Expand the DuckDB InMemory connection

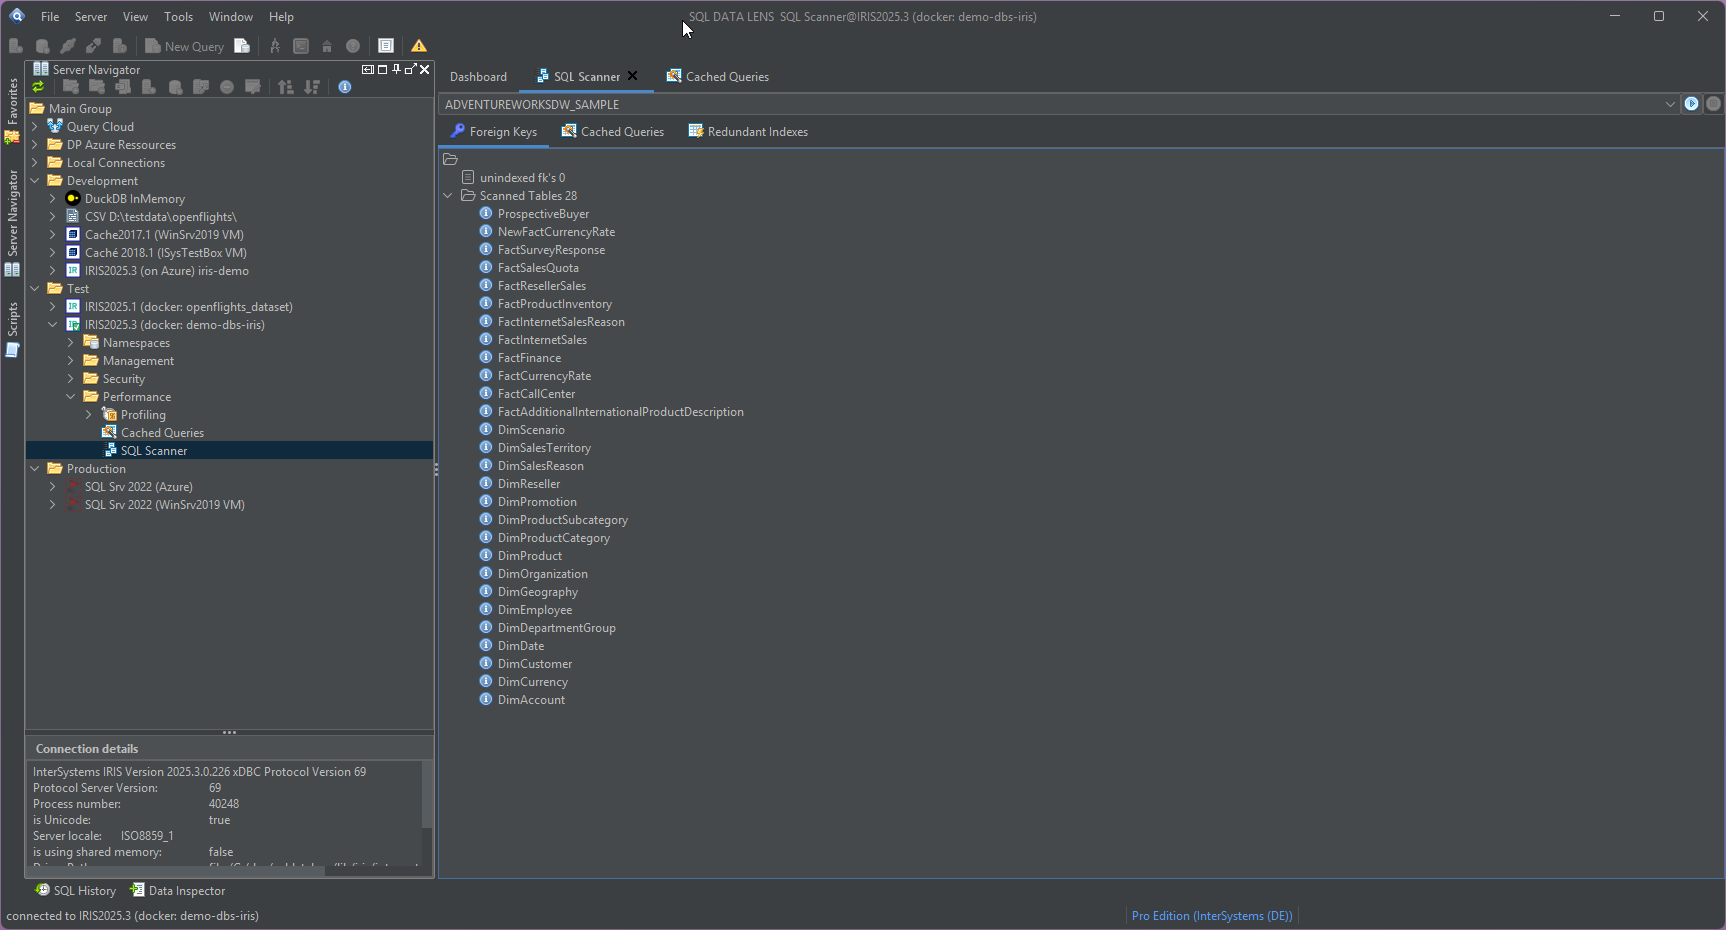pyautogui.click(x=53, y=199)
